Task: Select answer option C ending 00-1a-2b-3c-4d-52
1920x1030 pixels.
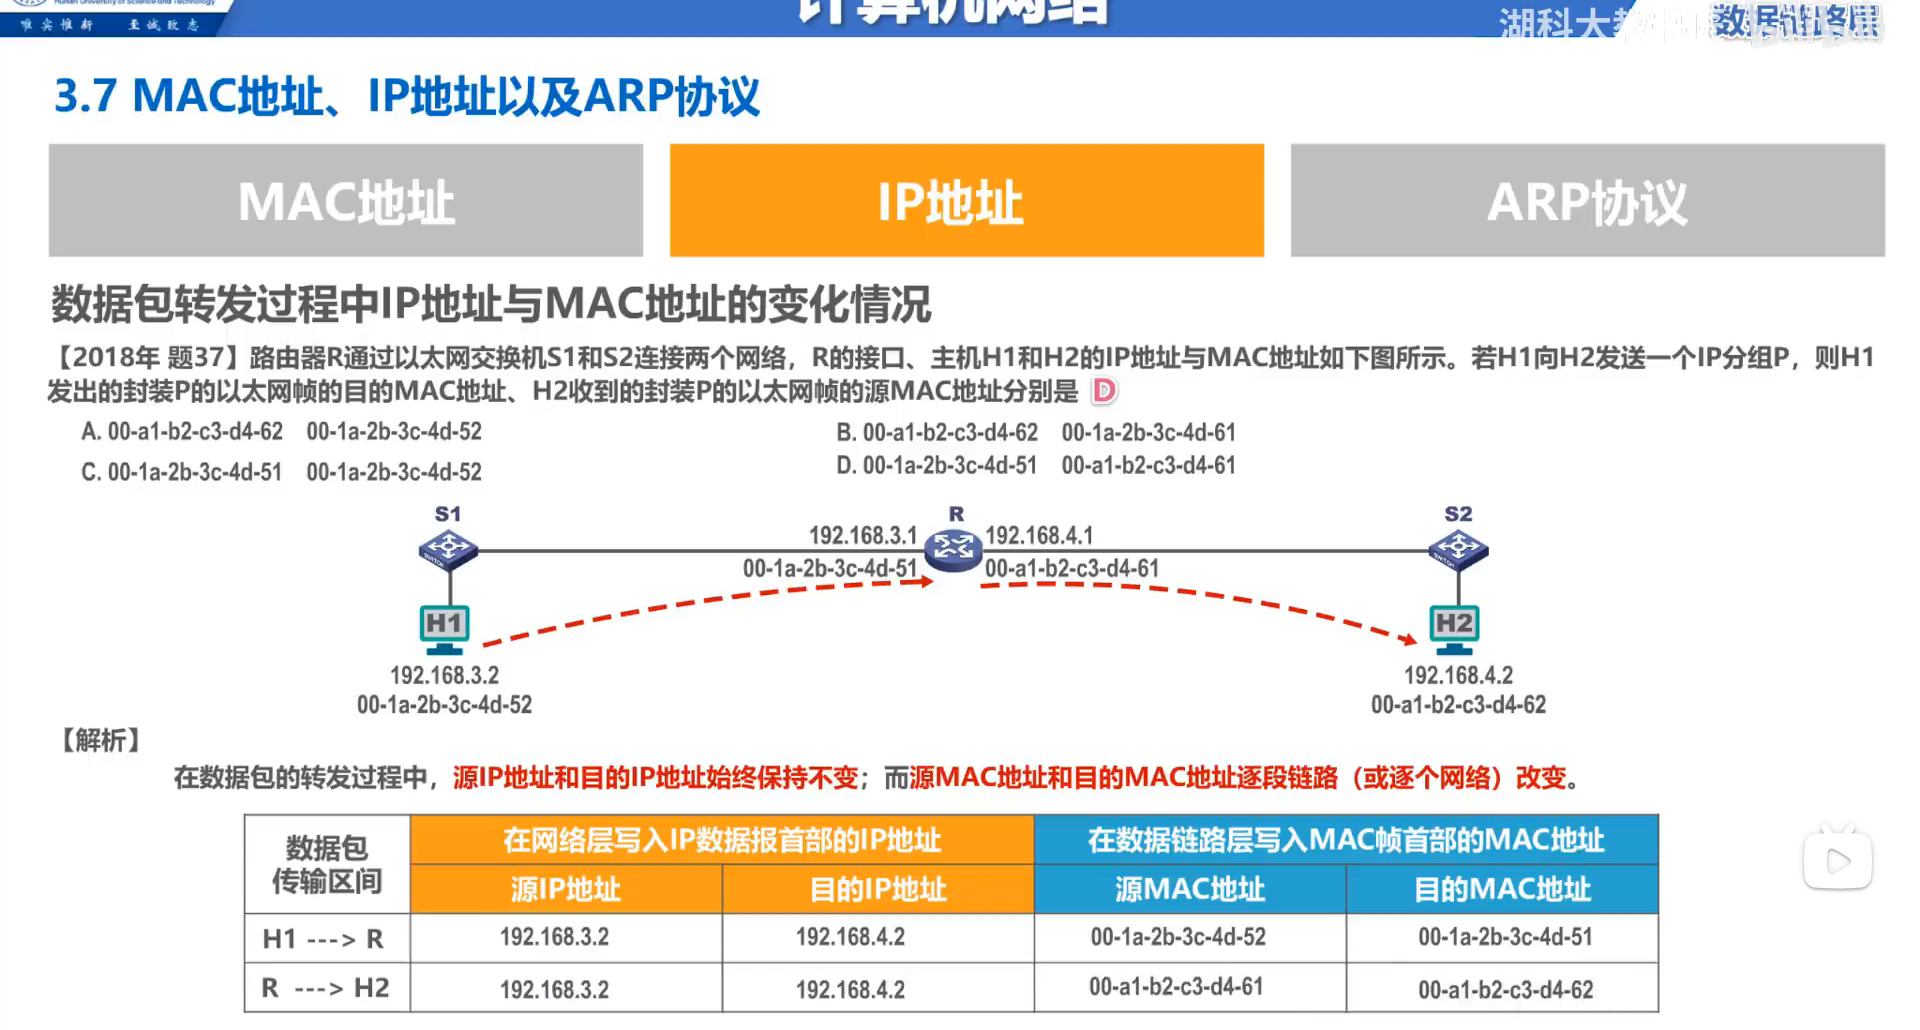Action: (282, 472)
